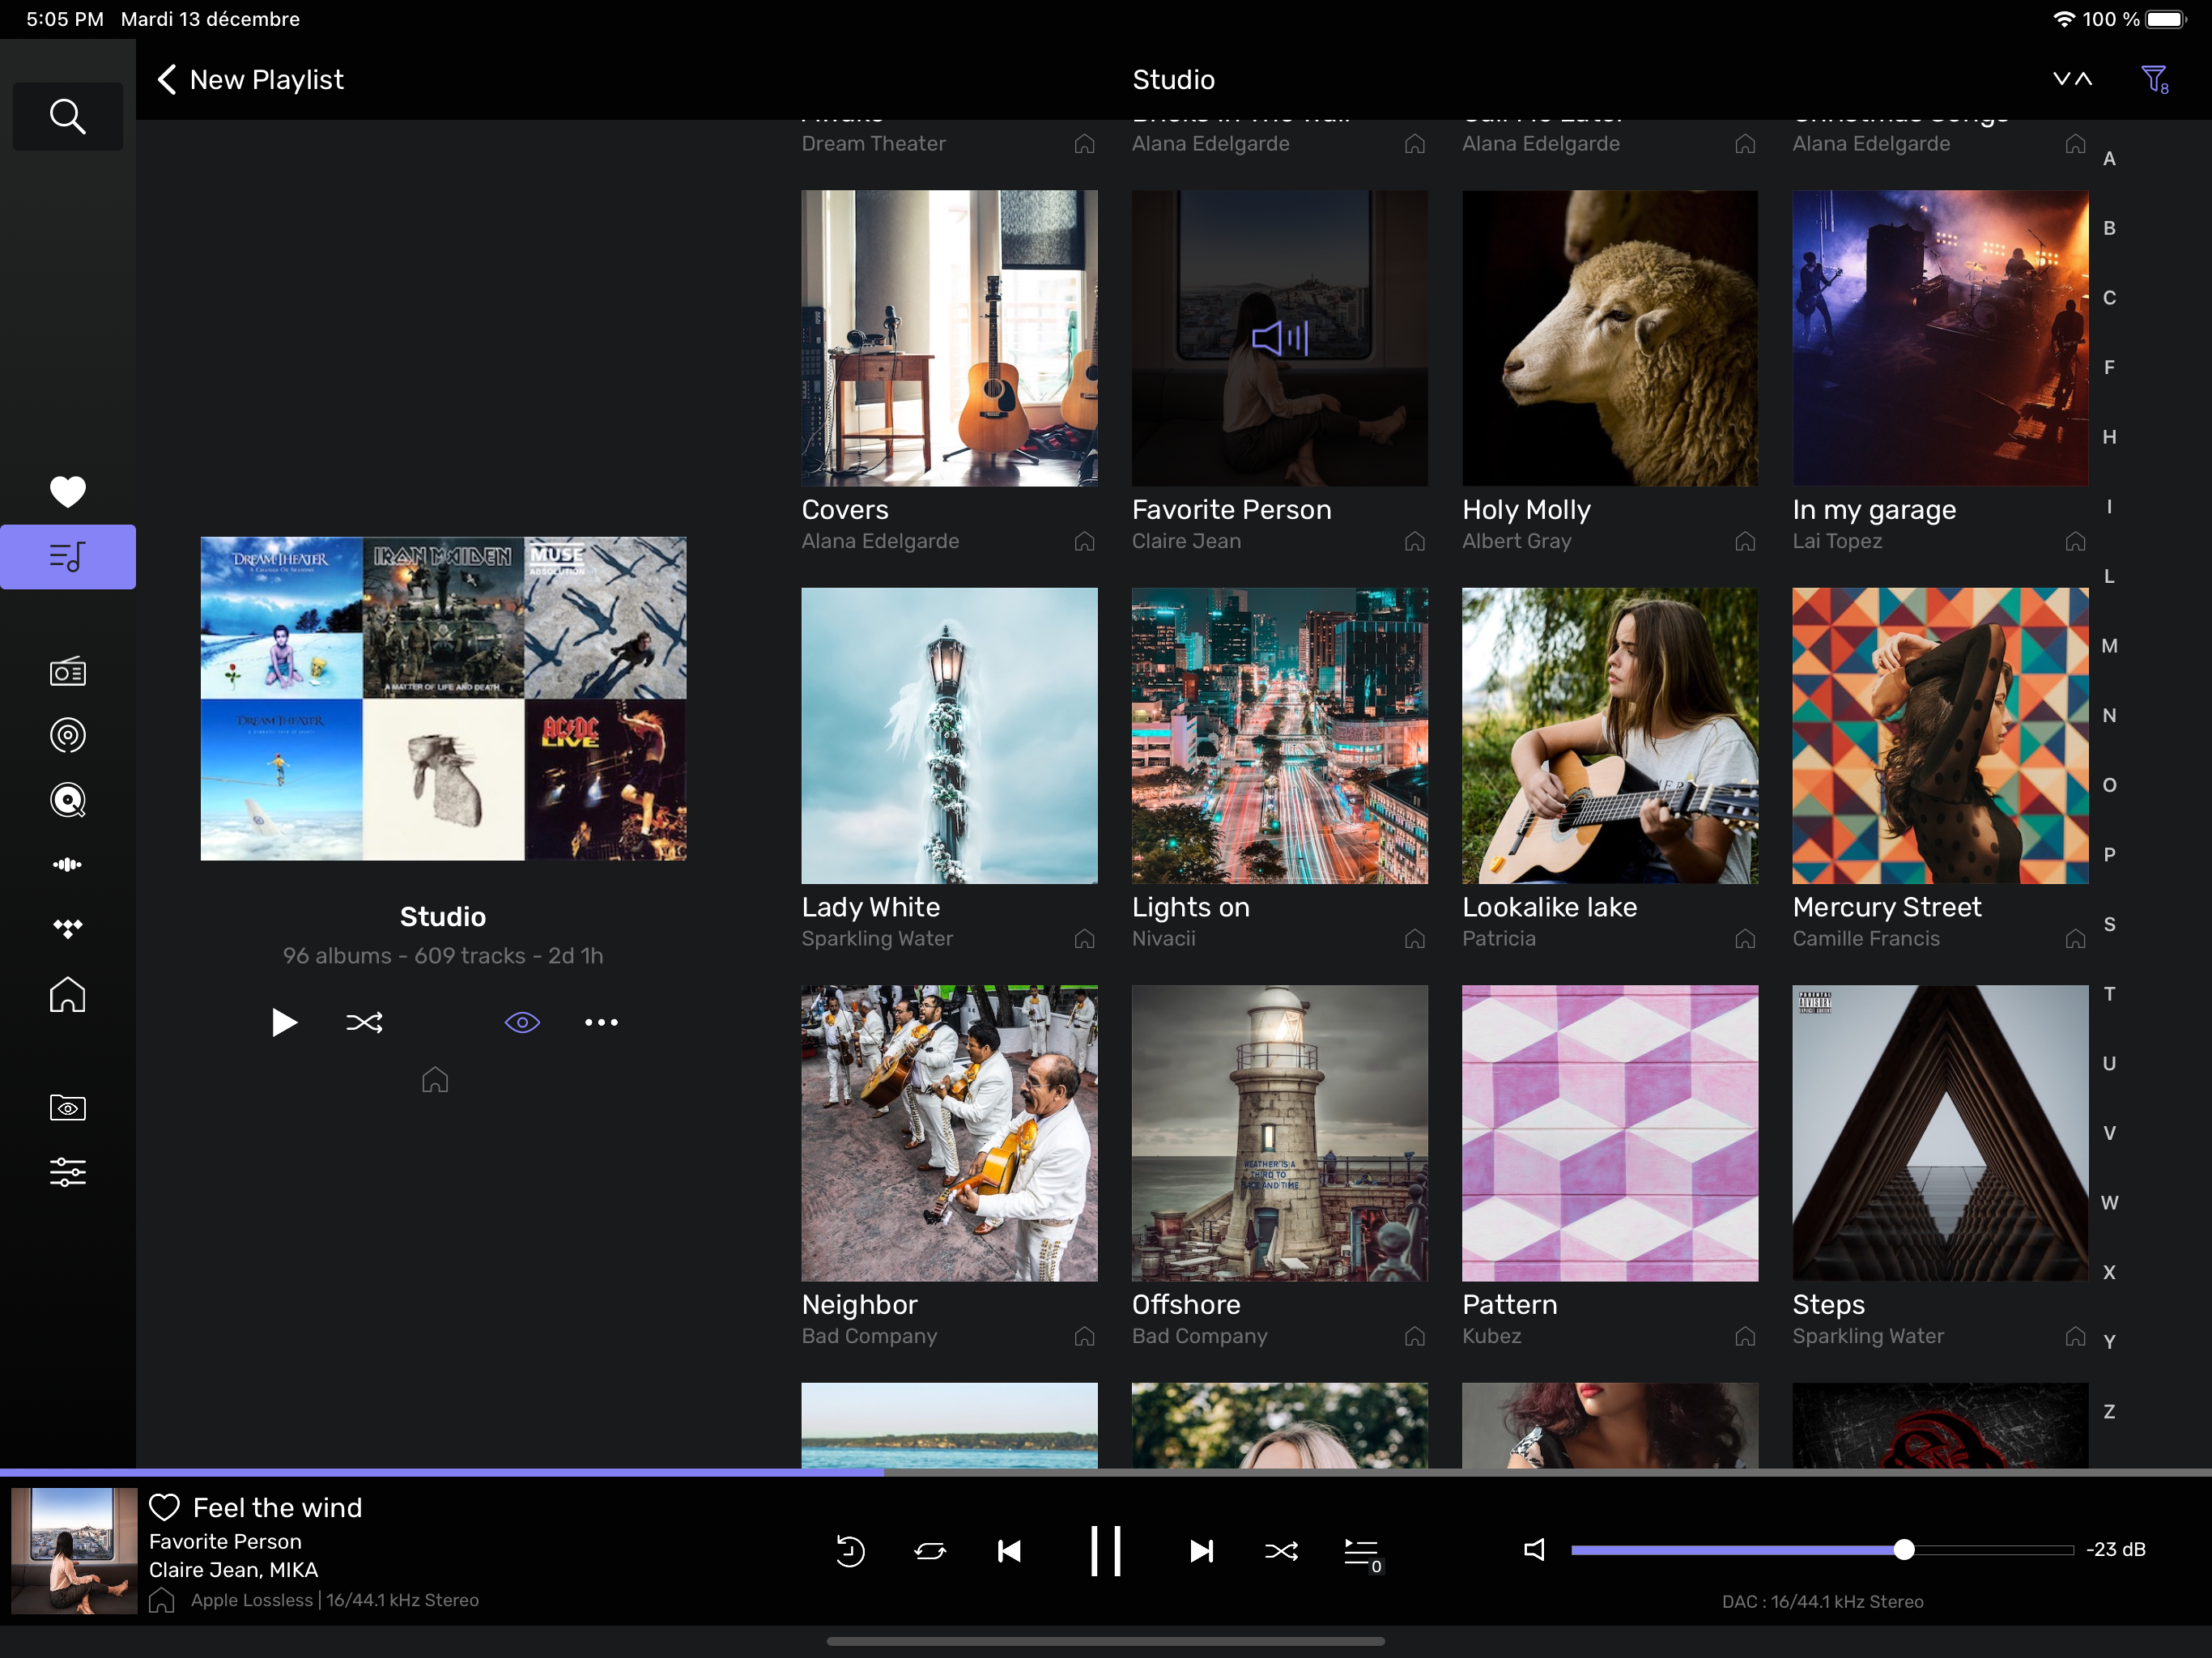Open the TIDAL icon in sidebar
2212x1658 pixels.
tap(67, 928)
